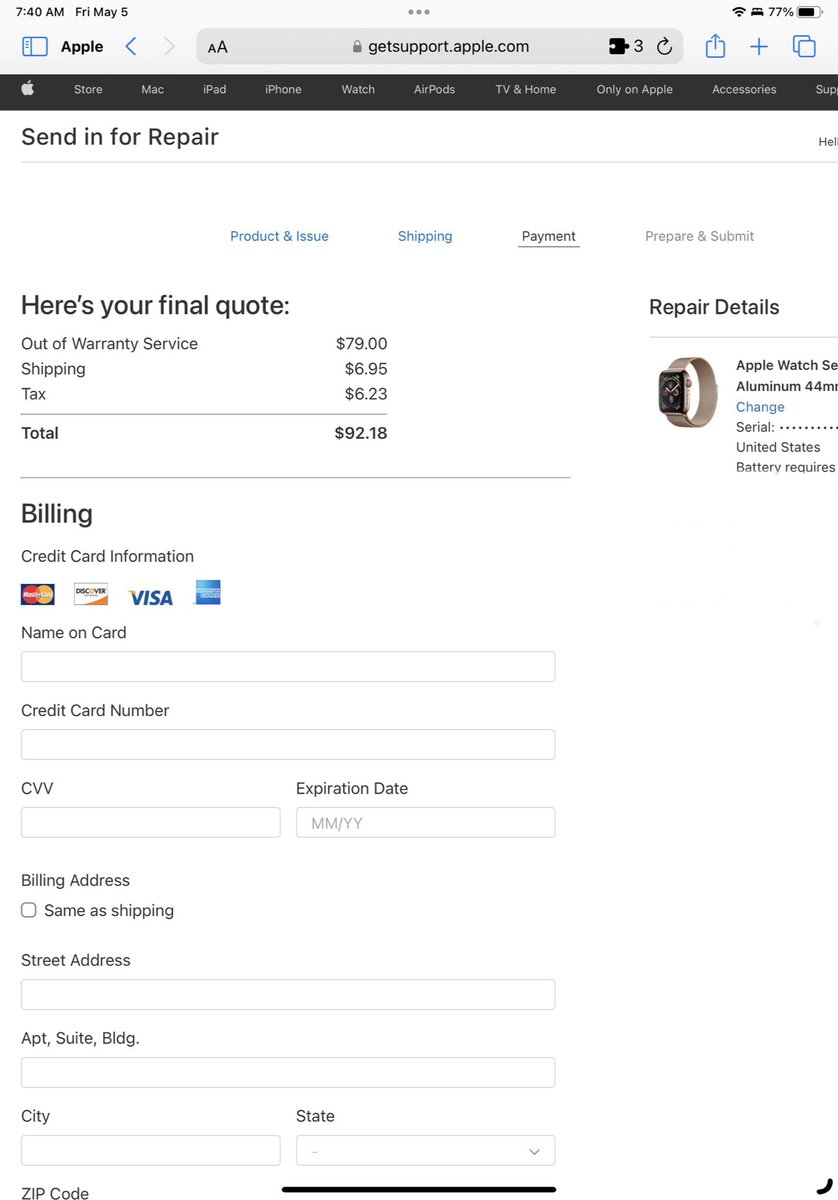This screenshot has height=1200, width=838.
Task: Focus the Apt, Suite, Bldg. field
Action: (288, 1073)
